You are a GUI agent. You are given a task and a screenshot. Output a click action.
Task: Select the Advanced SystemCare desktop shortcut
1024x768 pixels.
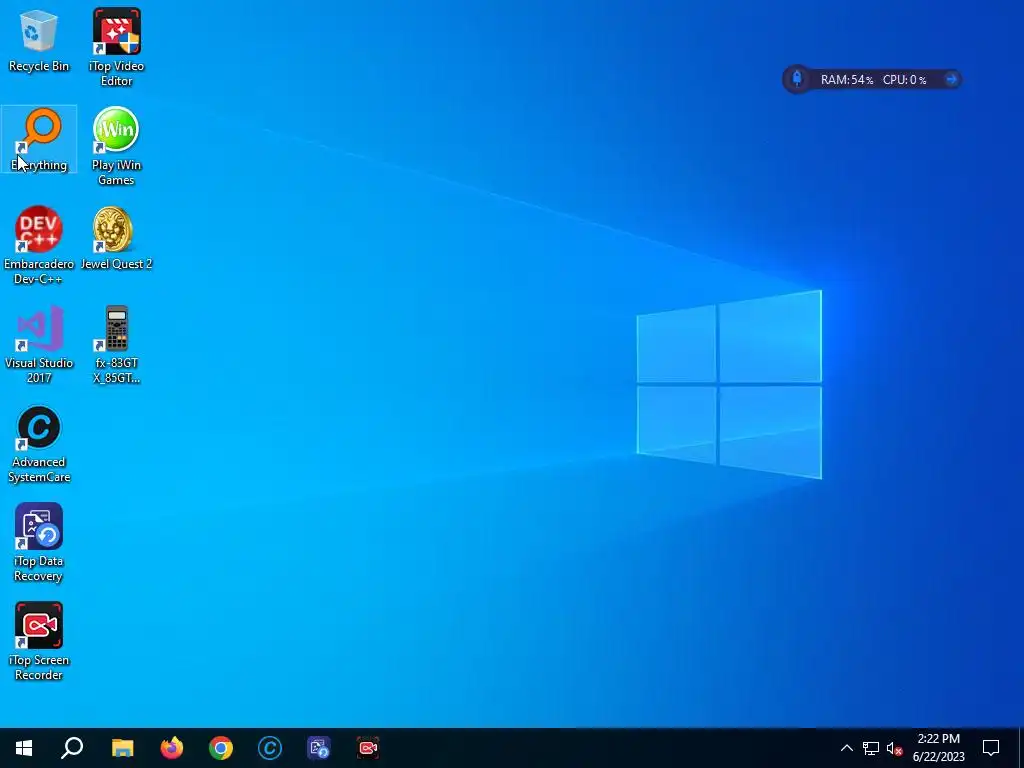click(x=39, y=443)
